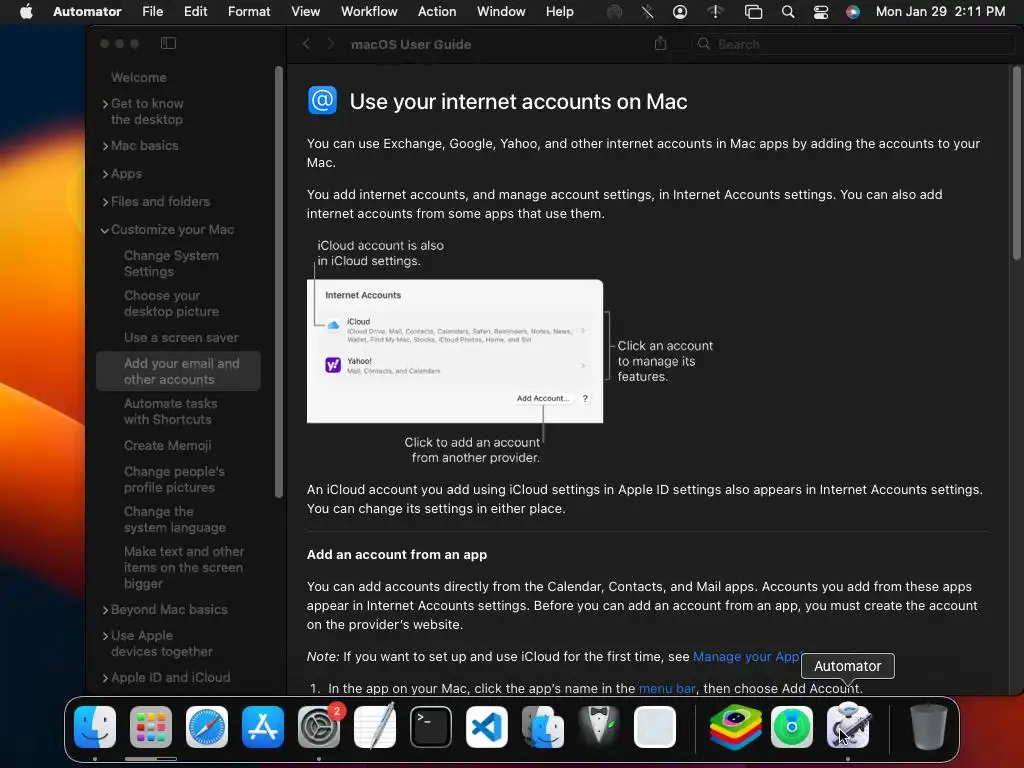Open Launchpad from the Dock

151,726
